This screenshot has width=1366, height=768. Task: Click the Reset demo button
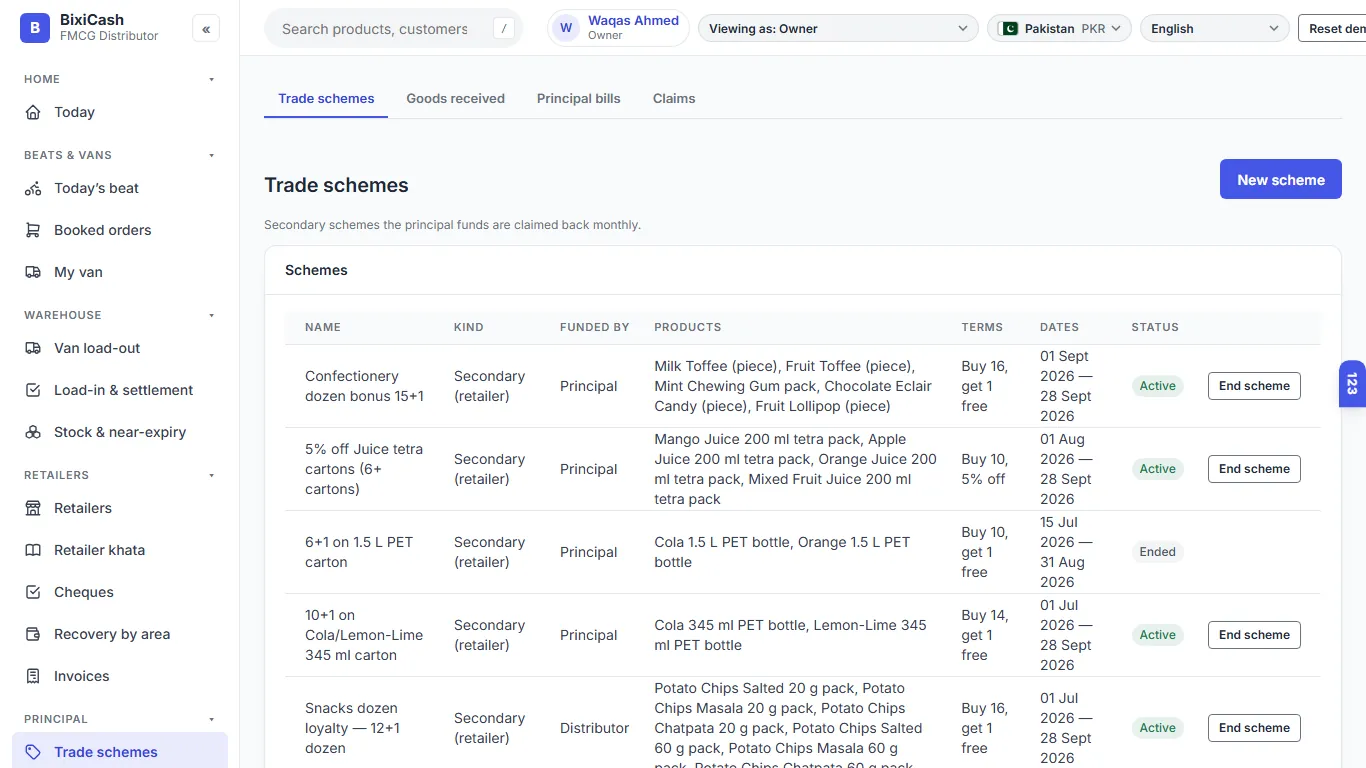pos(1332,28)
